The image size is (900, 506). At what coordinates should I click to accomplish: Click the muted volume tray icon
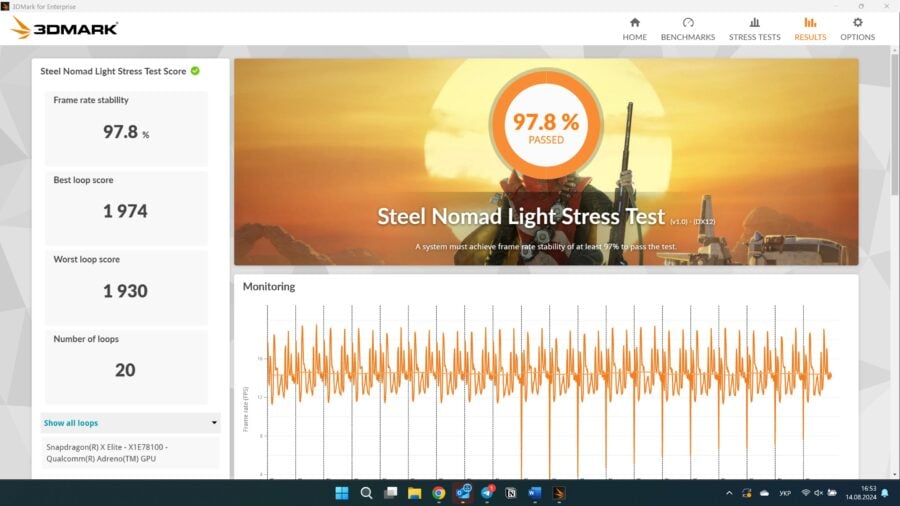(818, 493)
